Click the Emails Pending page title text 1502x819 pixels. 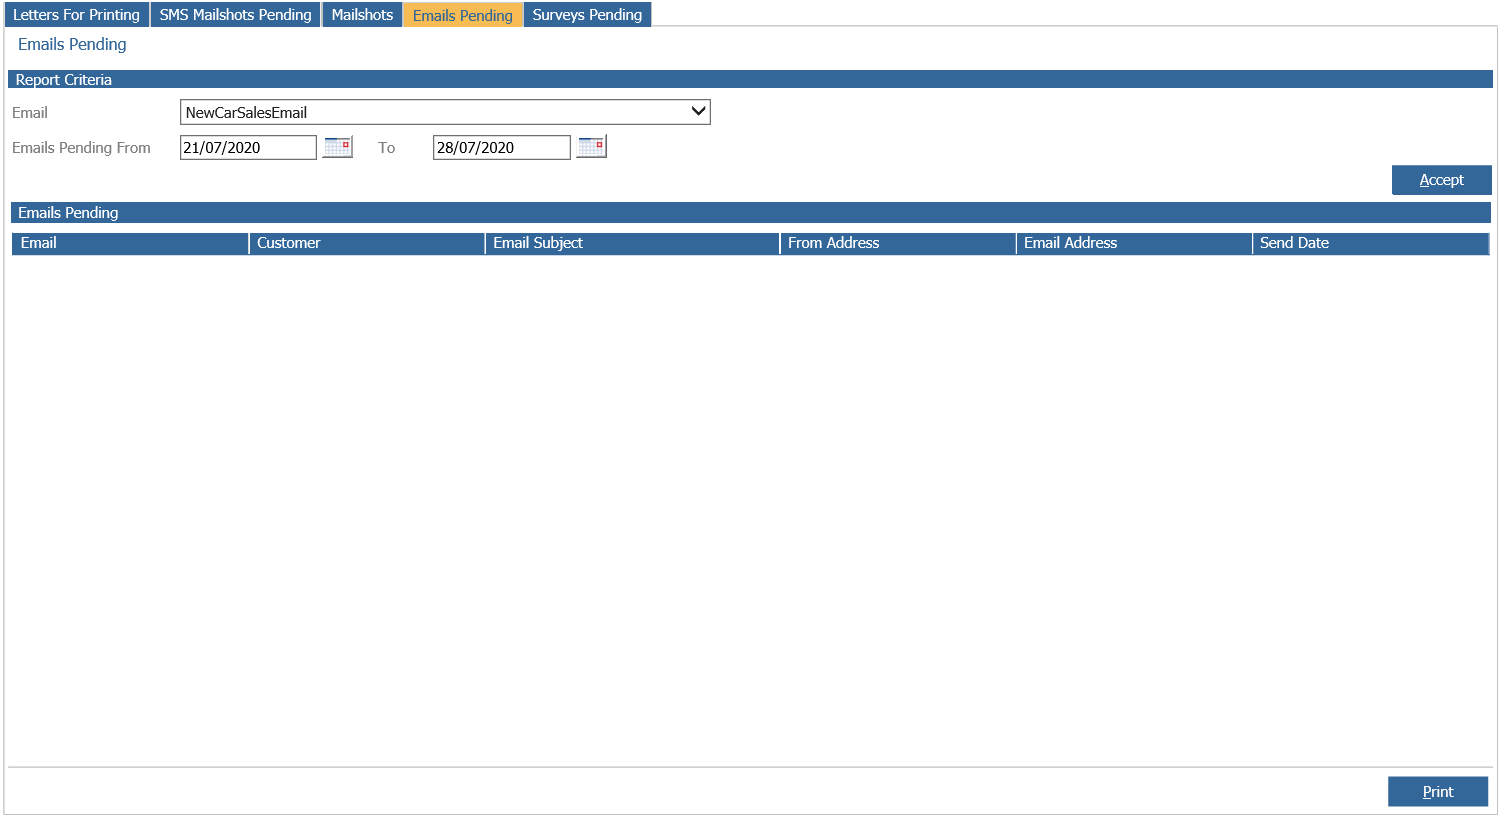pos(72,44)
